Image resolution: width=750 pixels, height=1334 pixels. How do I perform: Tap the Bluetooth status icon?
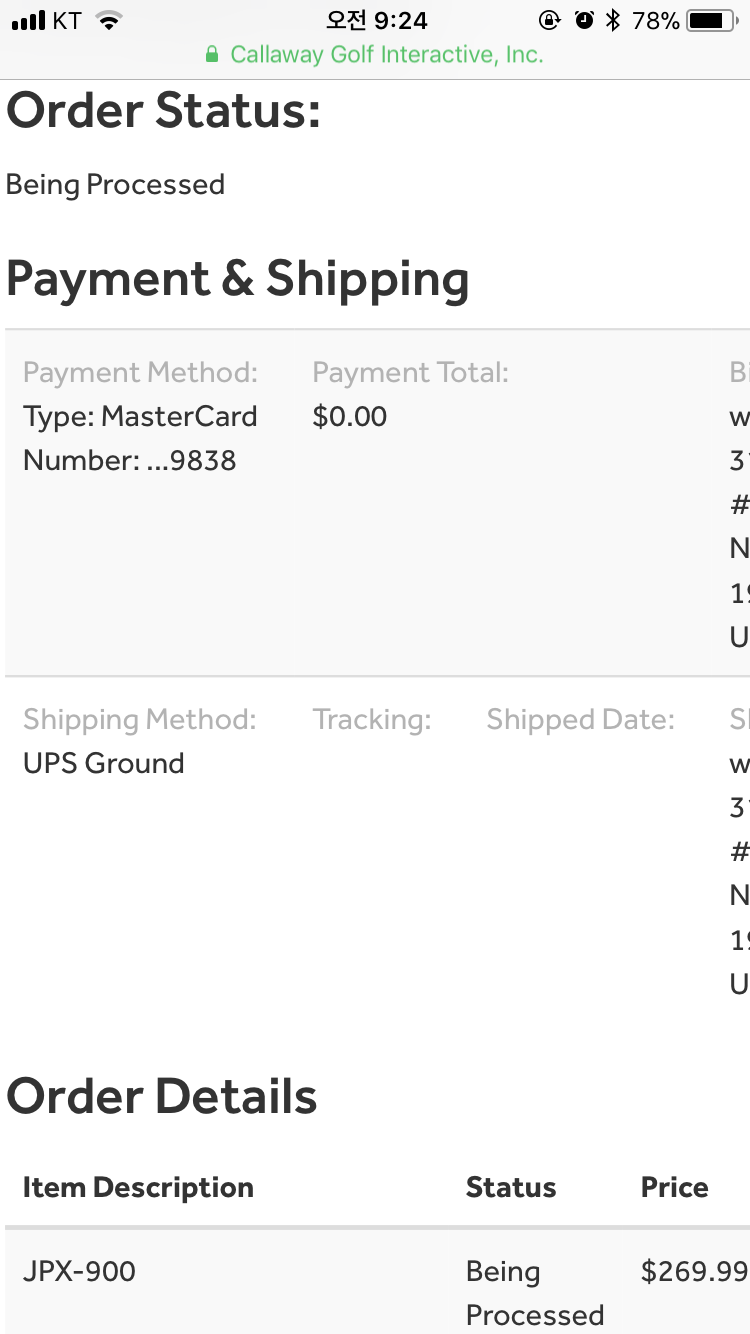[613, 21]
